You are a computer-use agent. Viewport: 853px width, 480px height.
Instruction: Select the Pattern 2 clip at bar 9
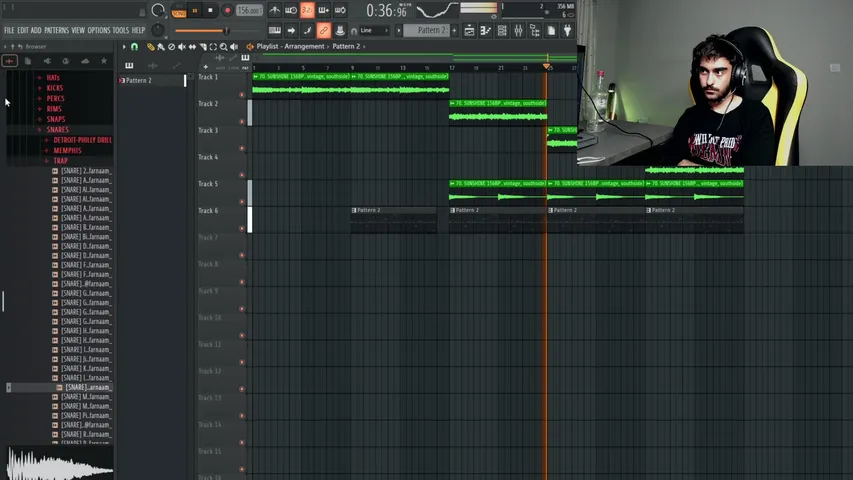(x=394, y=220)
